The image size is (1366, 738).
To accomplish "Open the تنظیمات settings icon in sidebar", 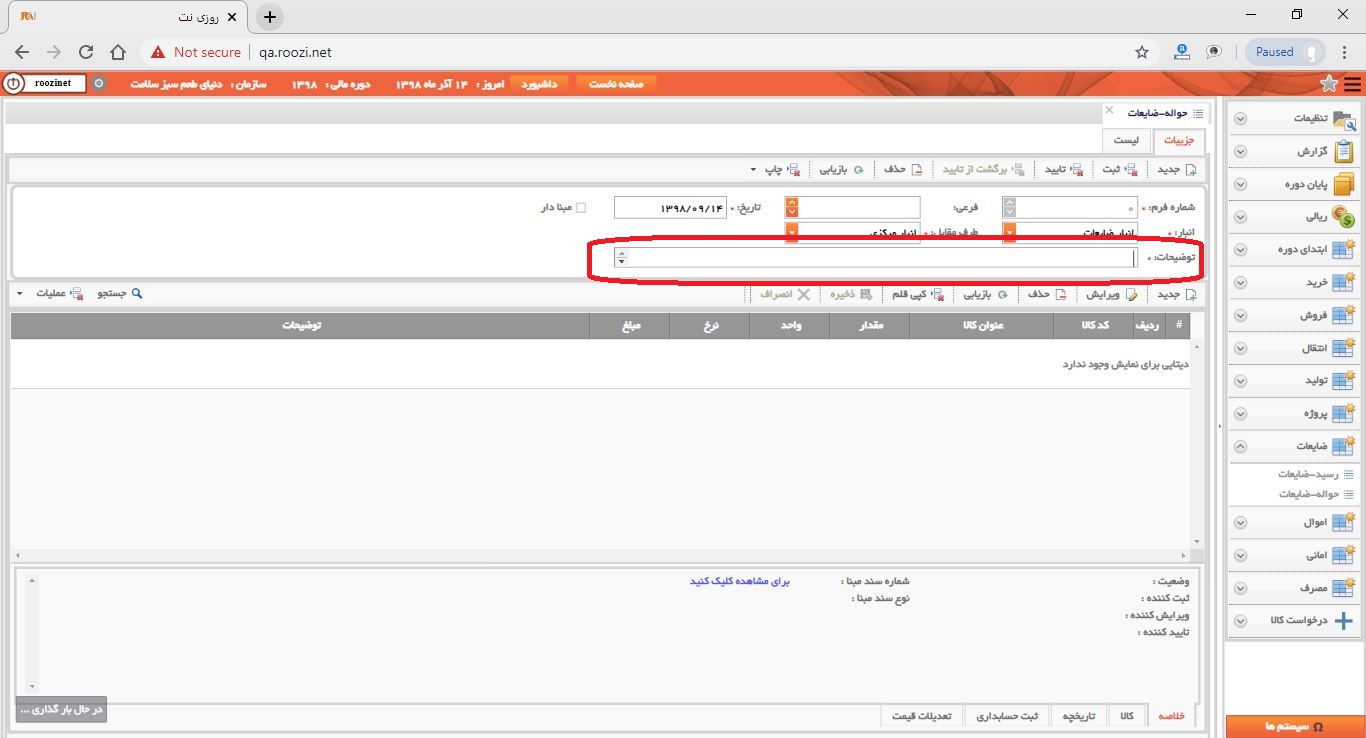I will 1344,119.
